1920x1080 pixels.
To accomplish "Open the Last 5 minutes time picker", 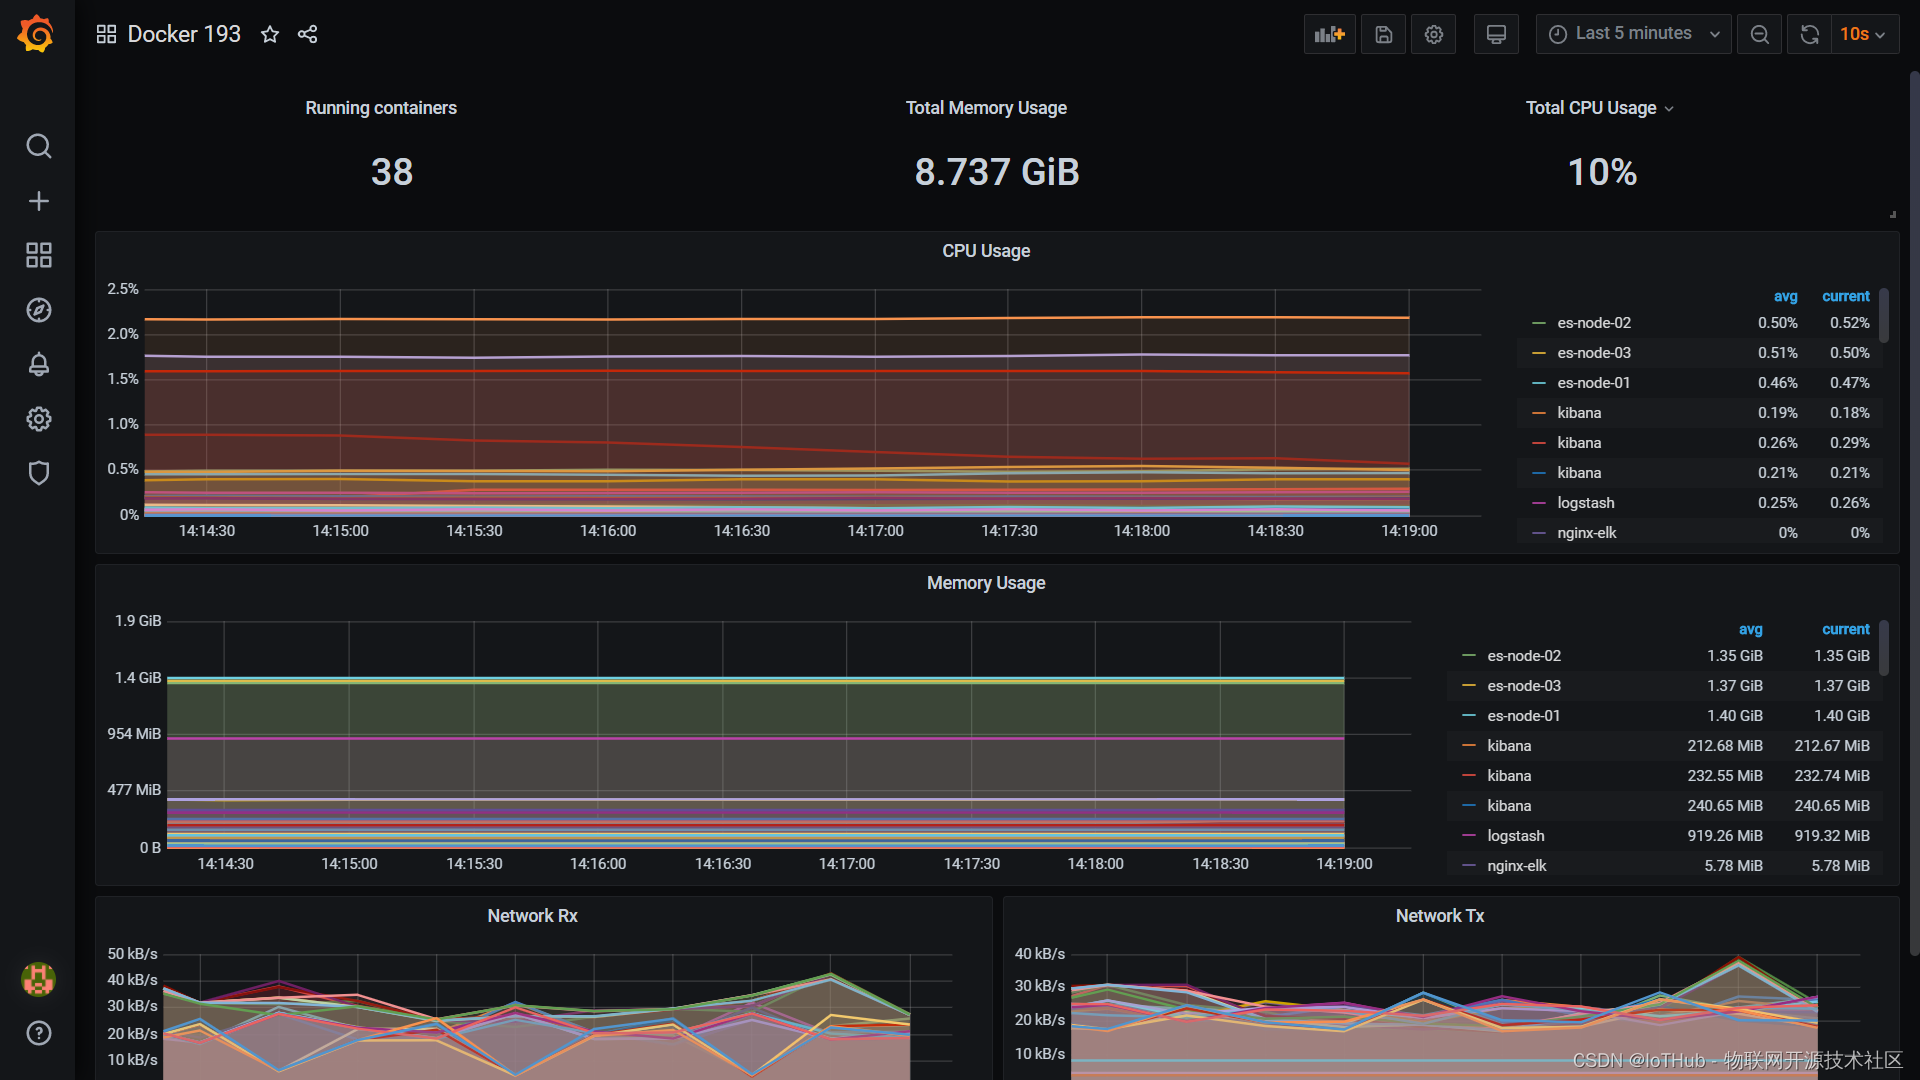I will coord(1634,34).
